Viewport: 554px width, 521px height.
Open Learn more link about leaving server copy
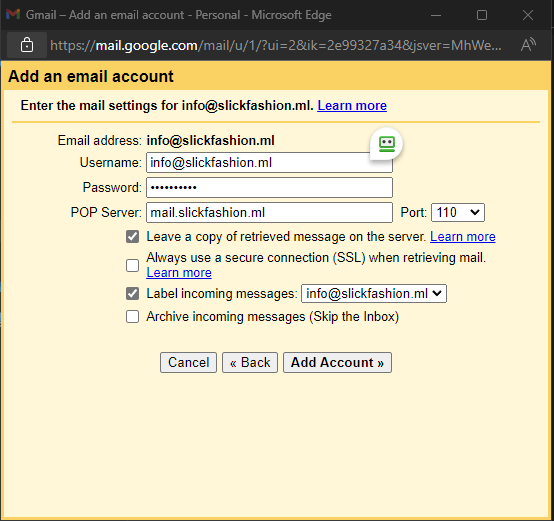click(x=462, y=237)
